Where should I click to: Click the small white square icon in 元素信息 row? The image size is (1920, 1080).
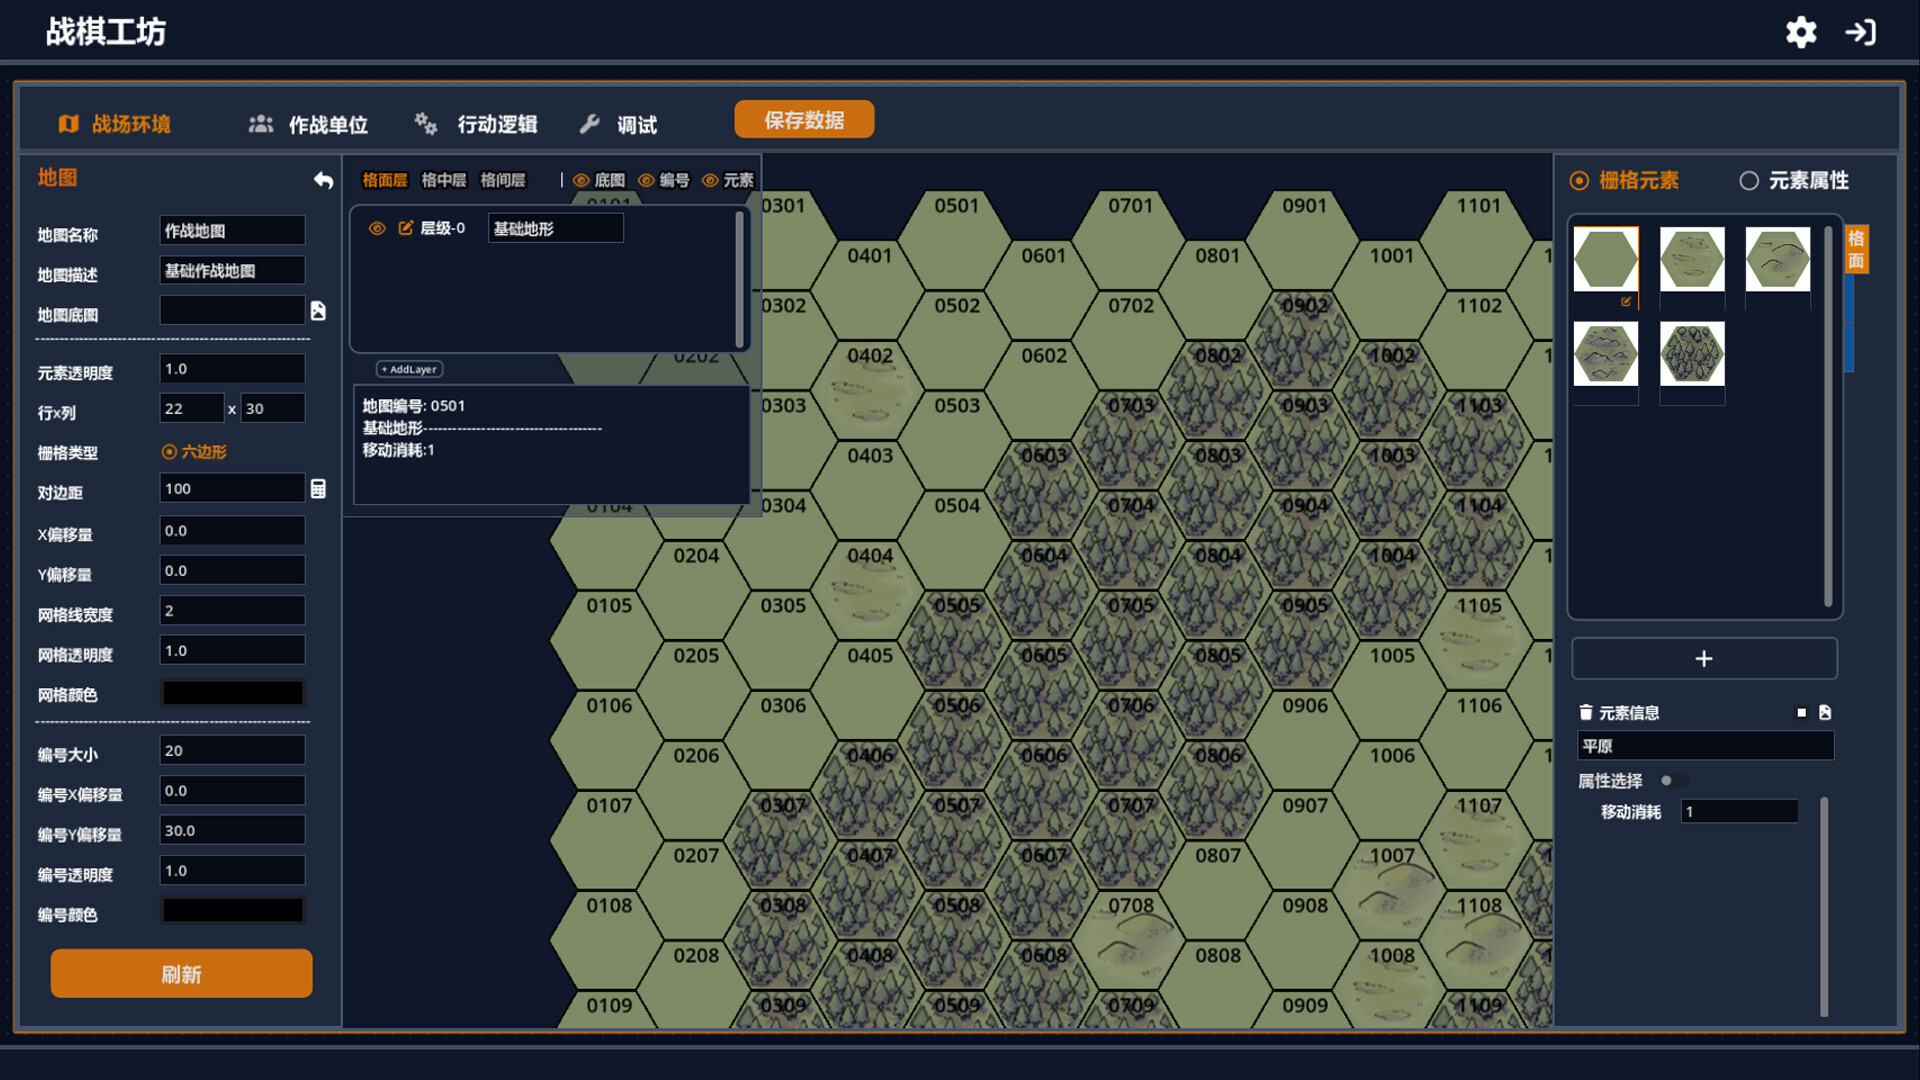pos(1802,713)
